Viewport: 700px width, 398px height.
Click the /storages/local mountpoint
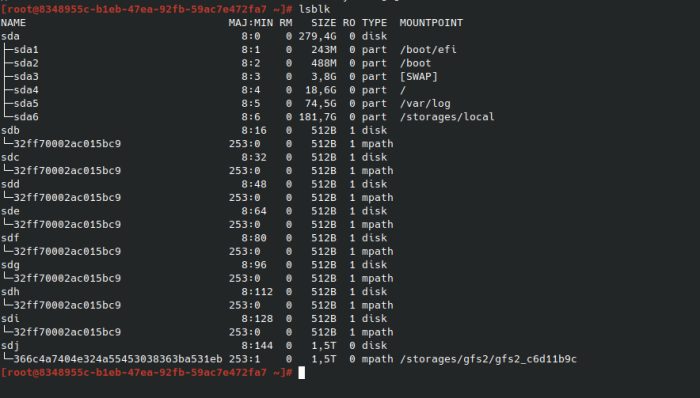click(x=447, y=117)
